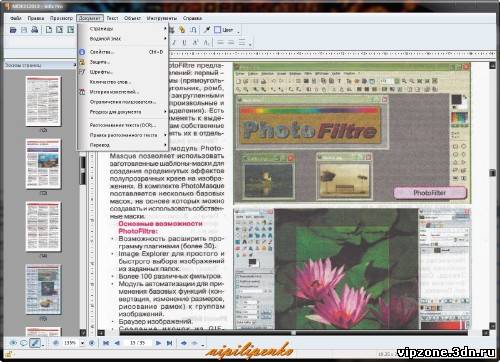Click the zoom-in button after zoom dropdown

click(92, 343)
